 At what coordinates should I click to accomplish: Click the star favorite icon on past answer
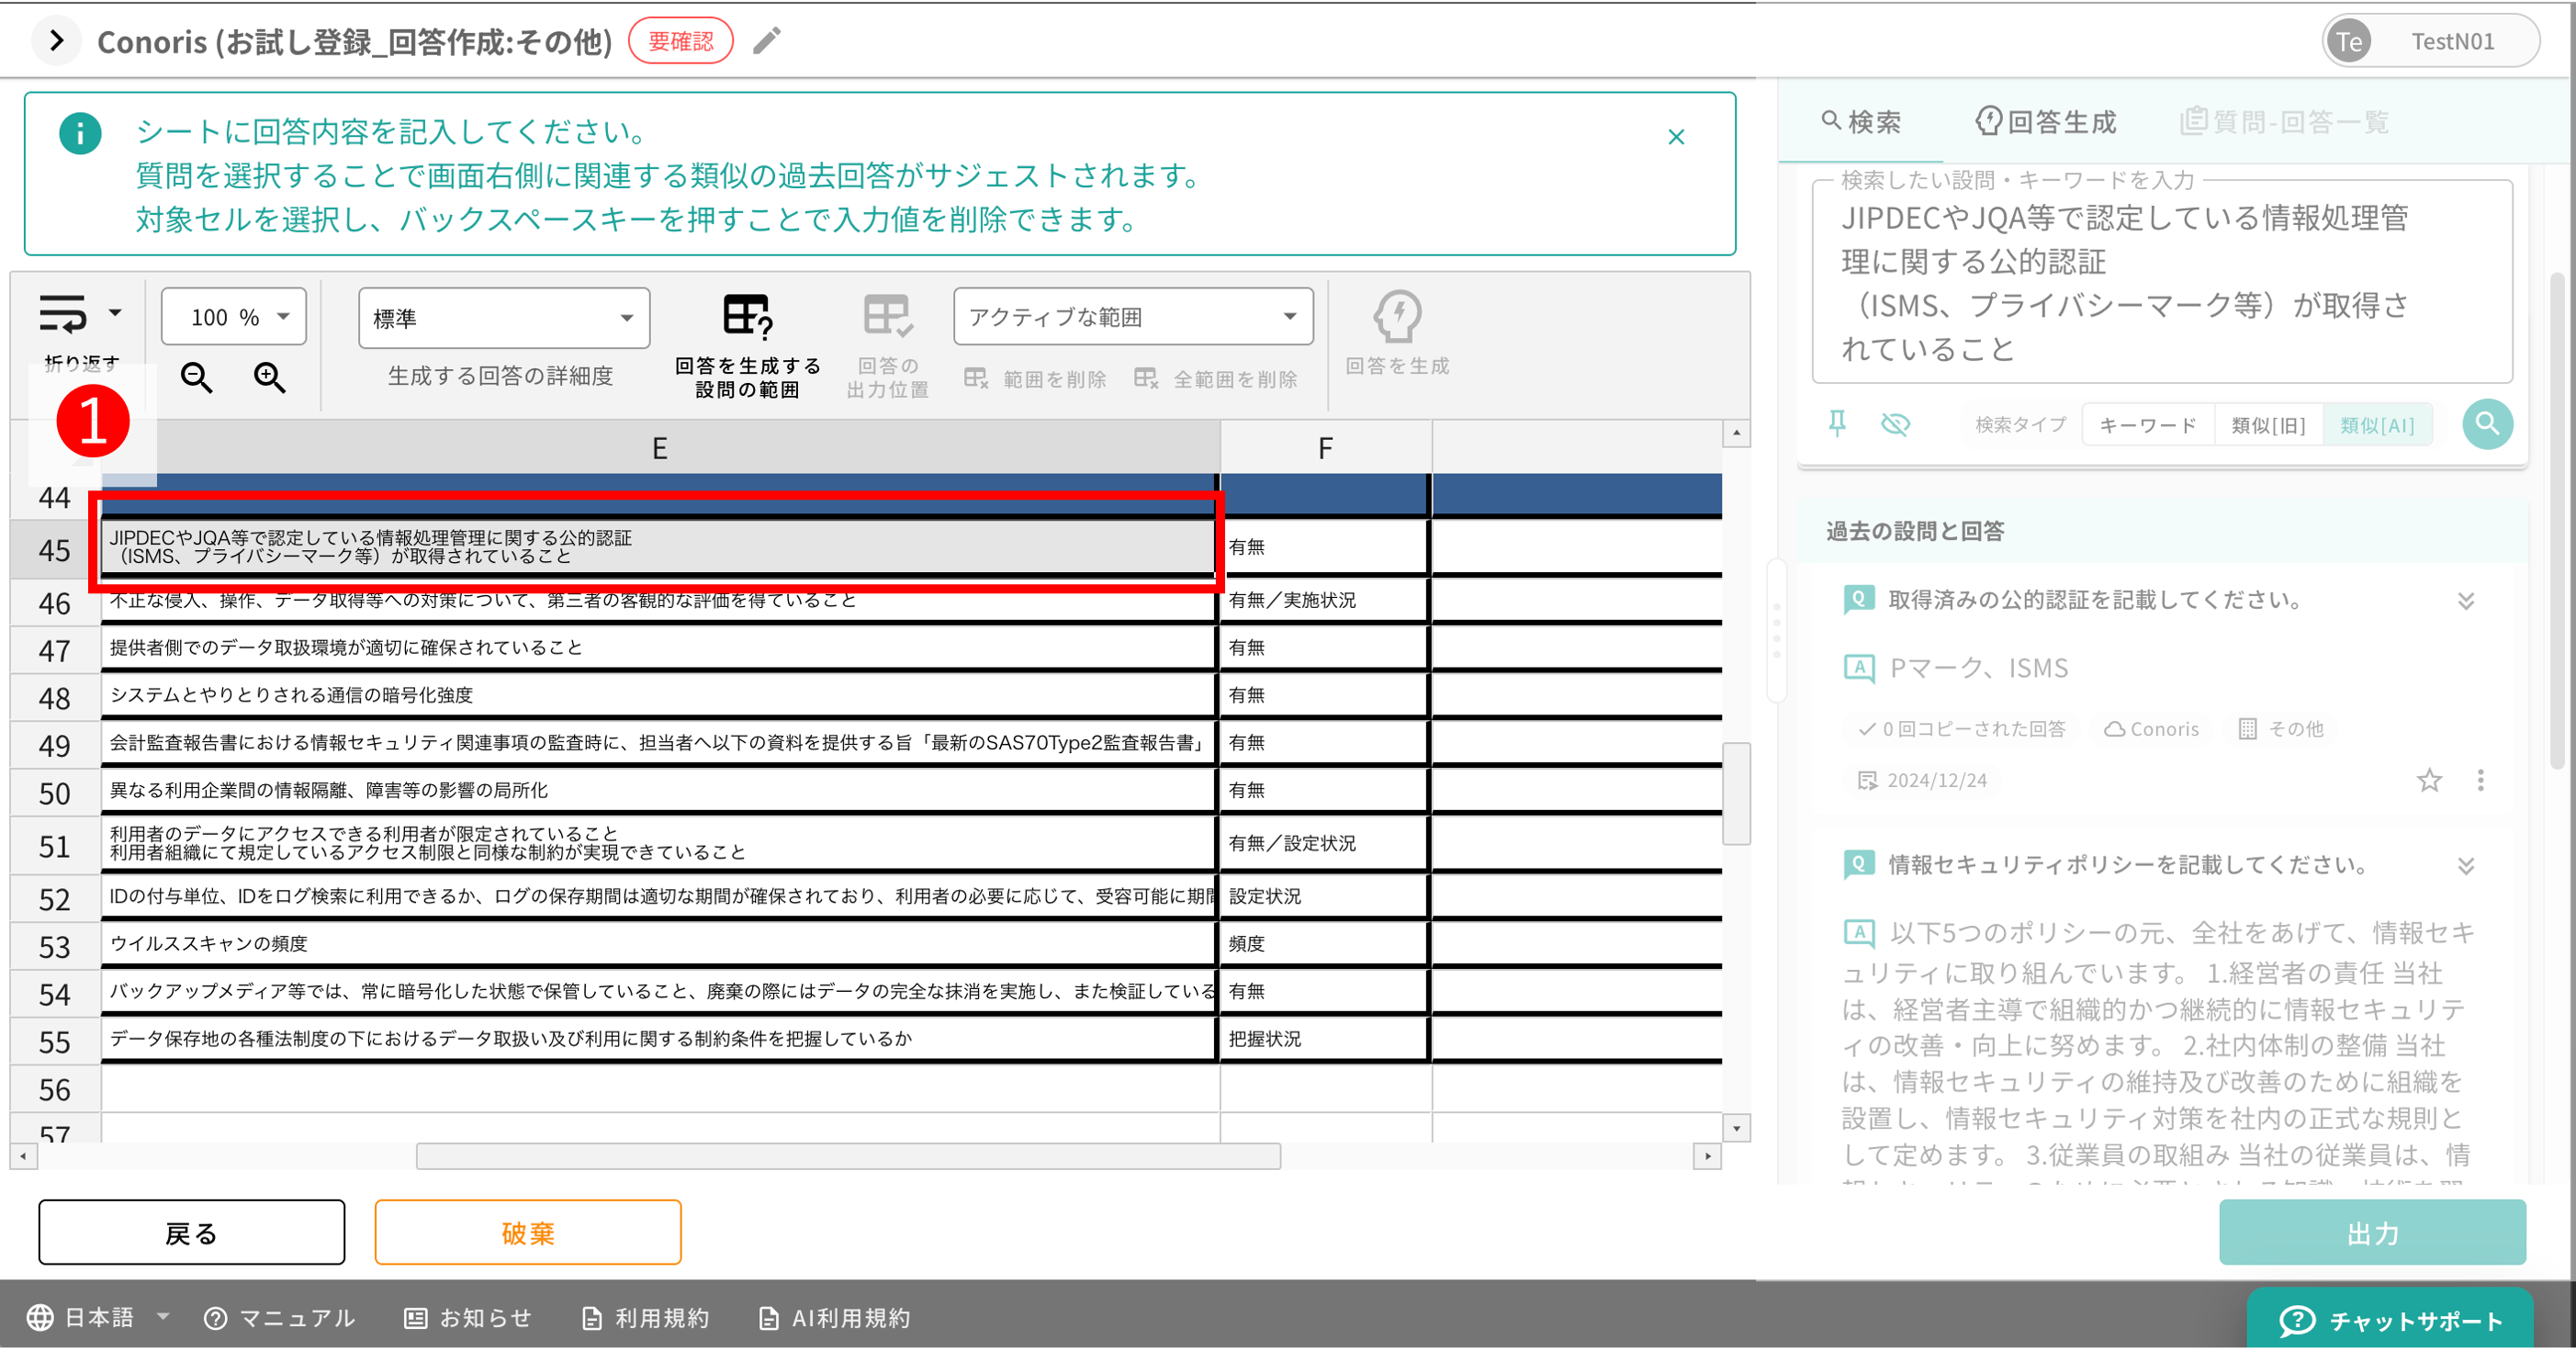2430,781
